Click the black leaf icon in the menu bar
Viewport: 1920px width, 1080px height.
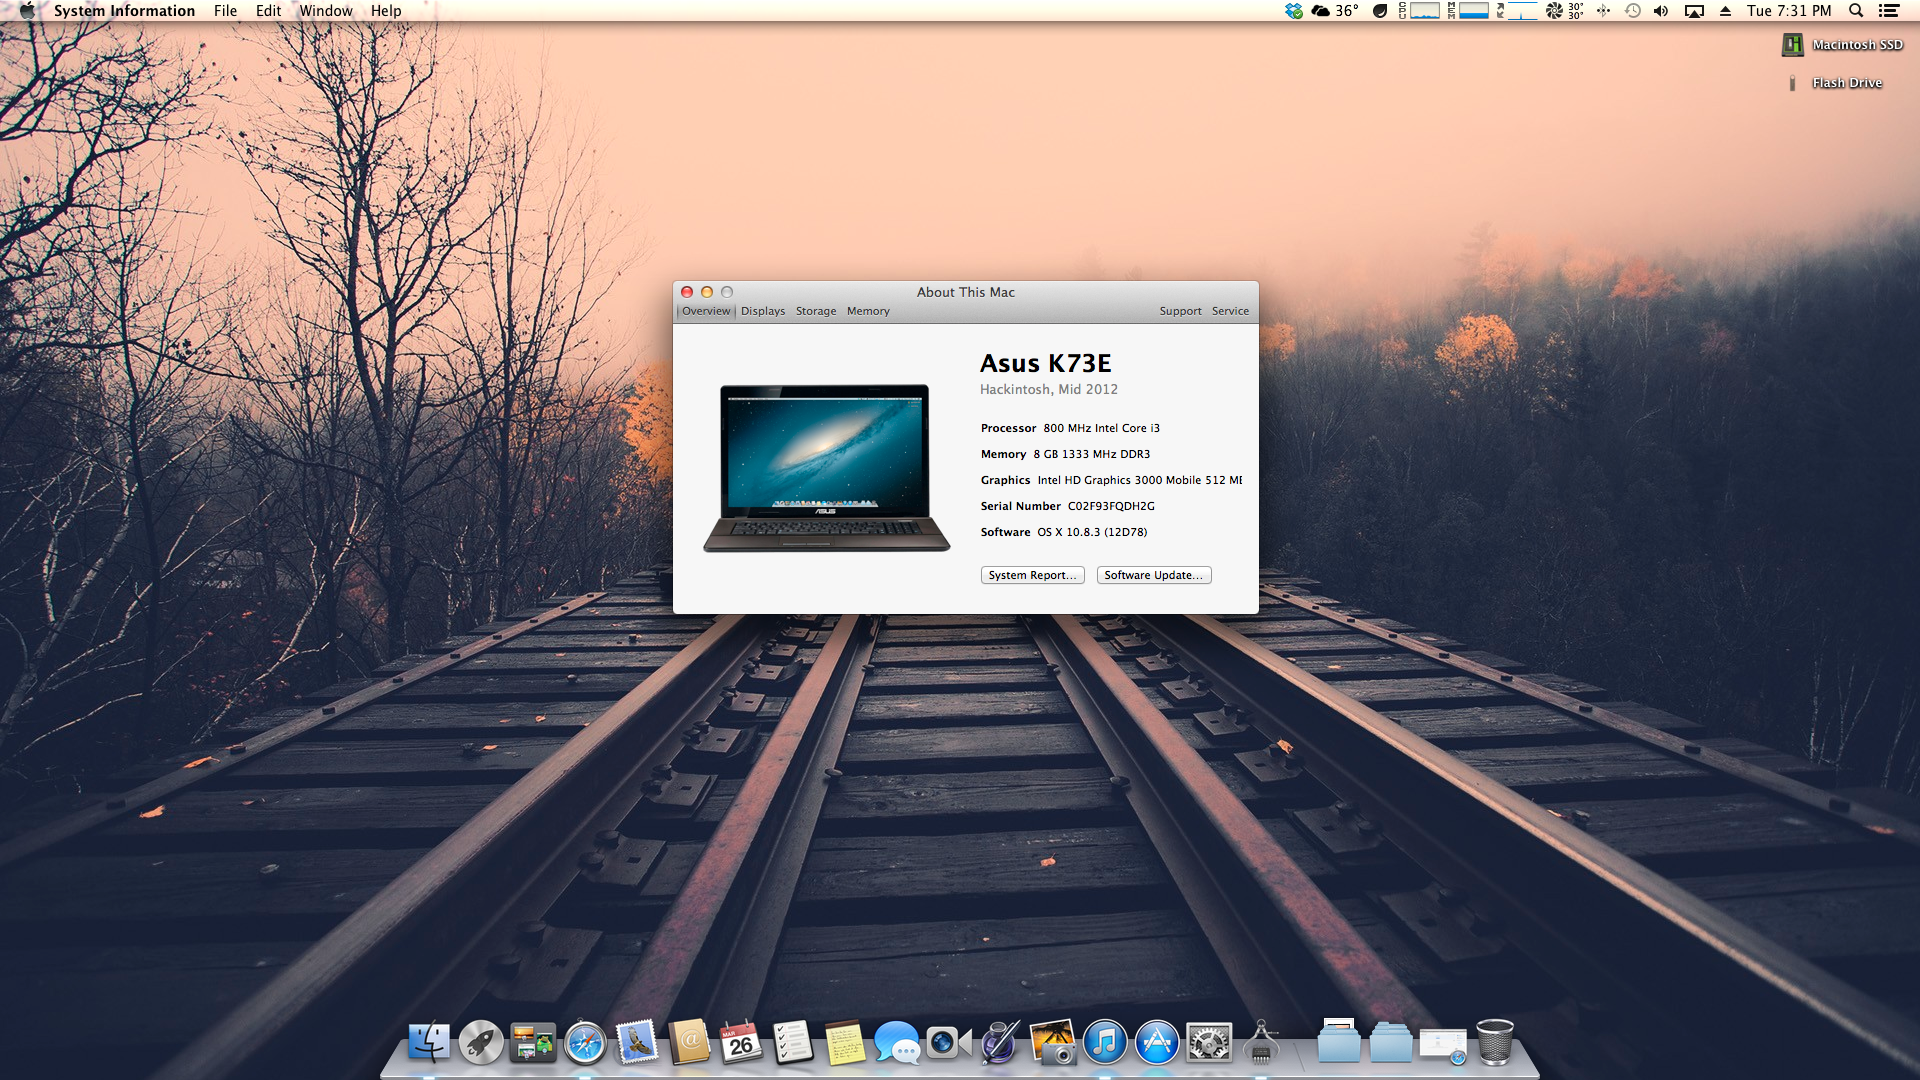[1380, 11]
